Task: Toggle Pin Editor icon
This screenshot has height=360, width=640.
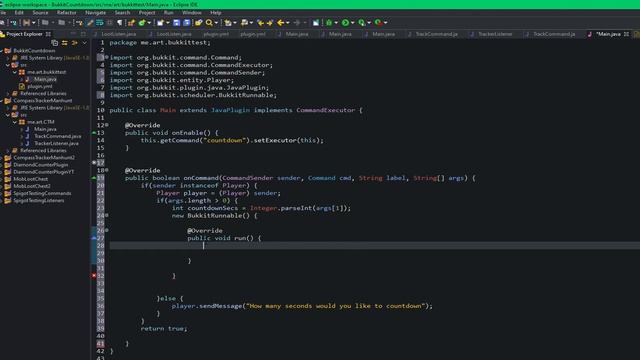Action: pos(316,23)
